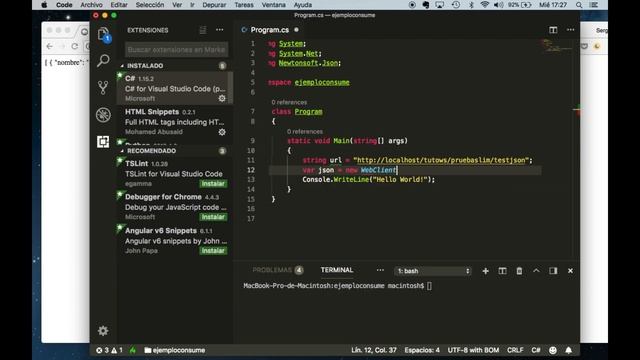Viewport: 640px width, 360px height.
Task: Open editor more actions menu
Action: coord(571,30)
